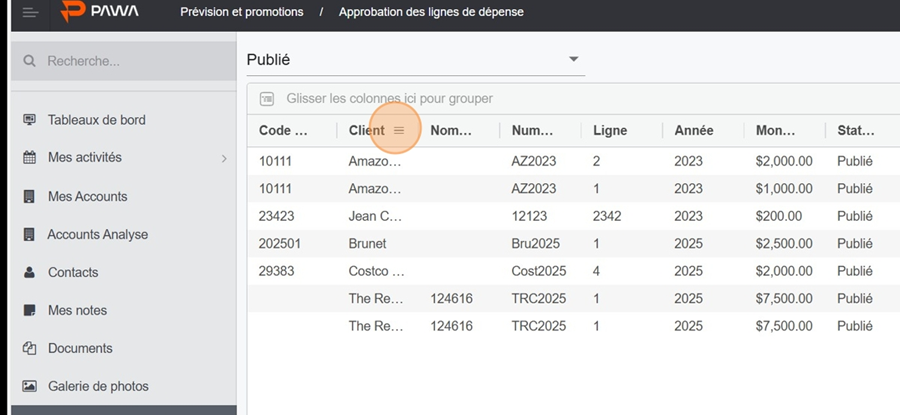Expand Mes activités submenu chevron
Image resolution: width=900 pixels, height=415 pixels.
click(x=224, y=158)
